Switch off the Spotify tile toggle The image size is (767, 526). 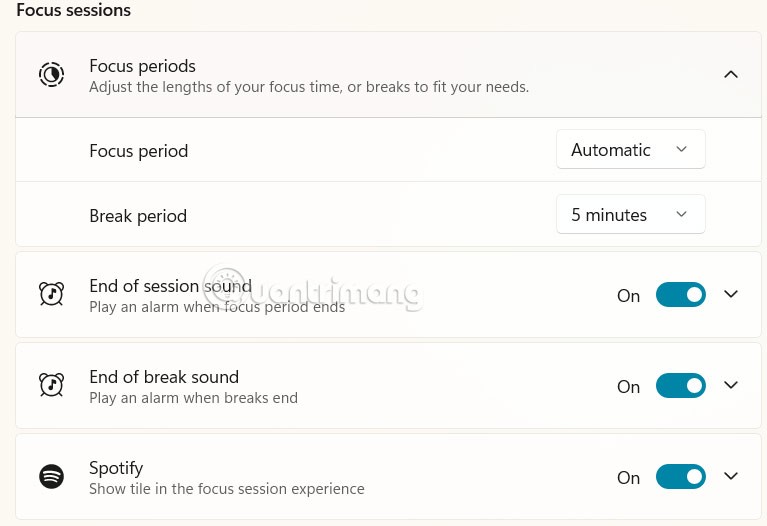point(680,477)
